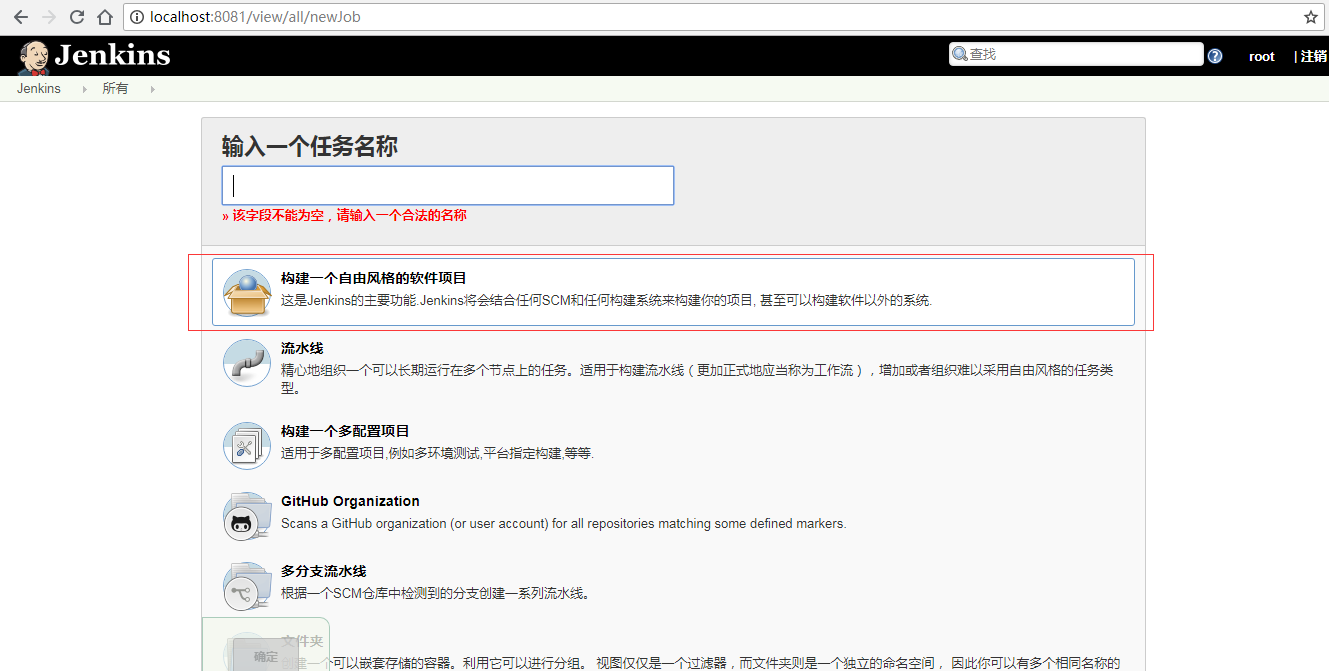Click the Pipeline (流水线) icon
This screenshot has width=1329, height=671.
(247, 363)
